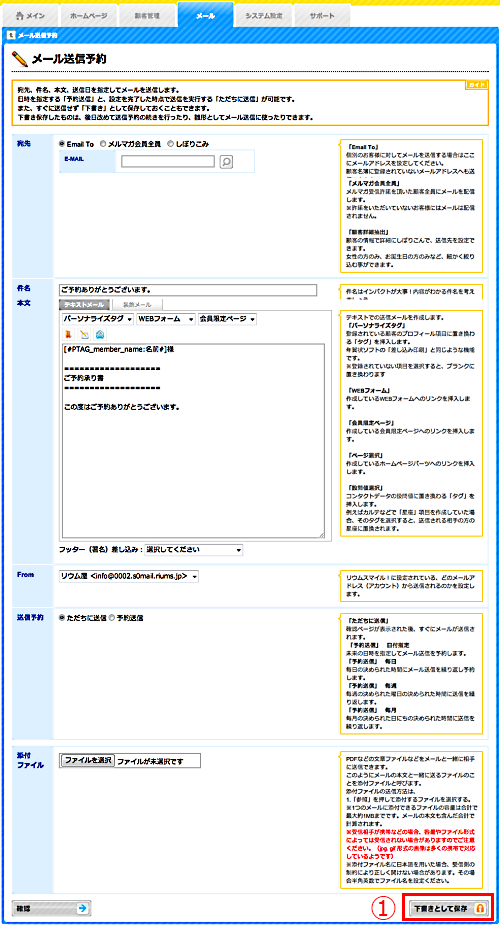Click the blue round icon above message body
The image size is (500, 925).
[99, 334]
